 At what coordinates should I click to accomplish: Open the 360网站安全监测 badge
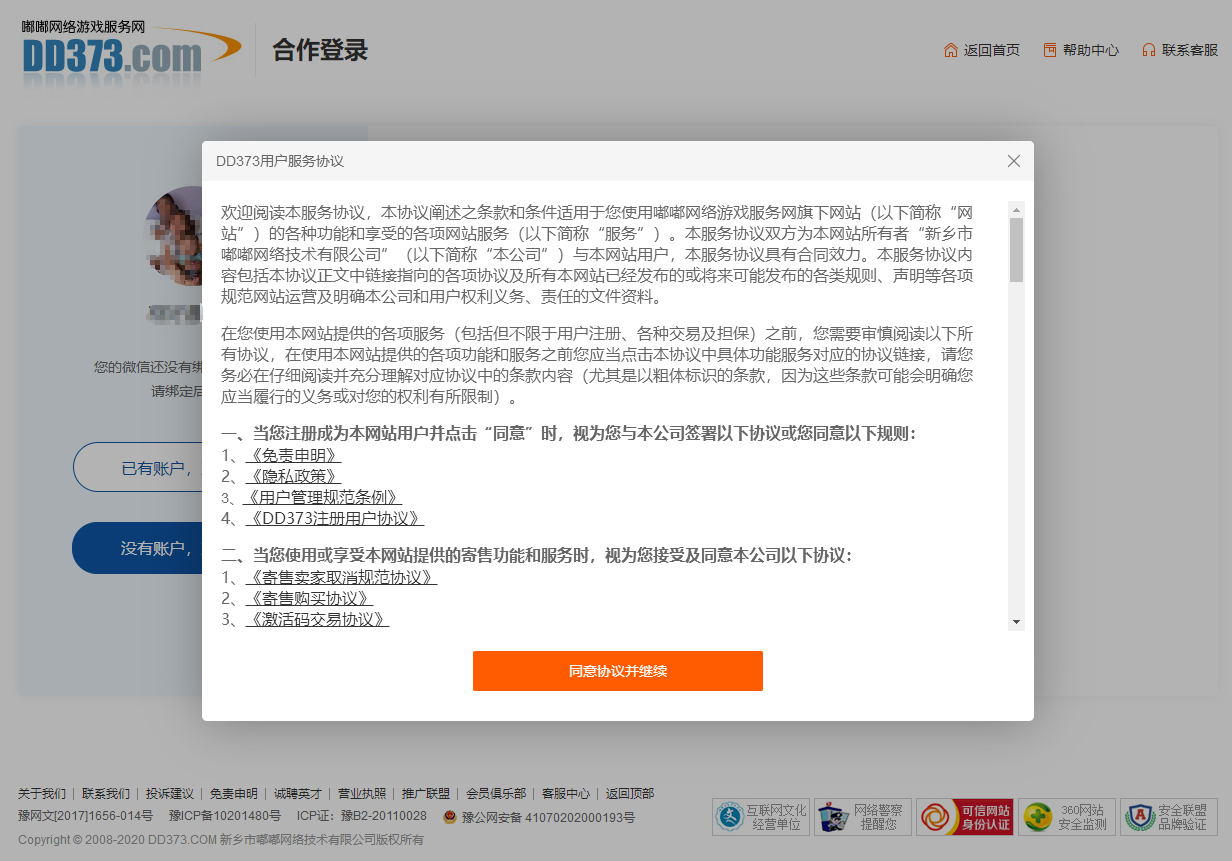tap(1067, 817)
